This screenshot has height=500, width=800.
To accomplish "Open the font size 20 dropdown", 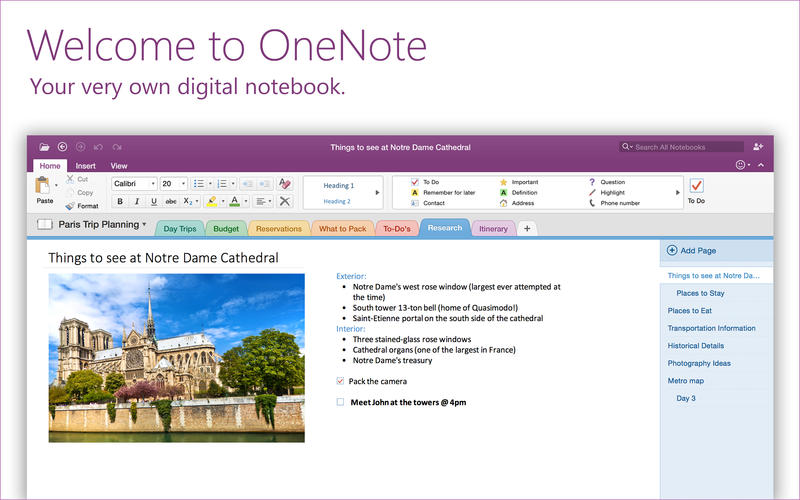I will 183,184.
